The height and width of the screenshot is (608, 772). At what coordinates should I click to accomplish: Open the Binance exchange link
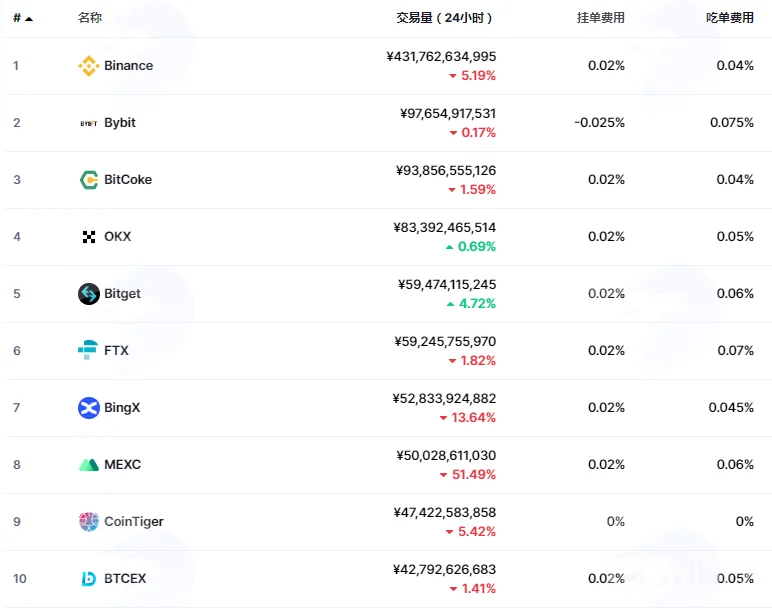point(129,65)
